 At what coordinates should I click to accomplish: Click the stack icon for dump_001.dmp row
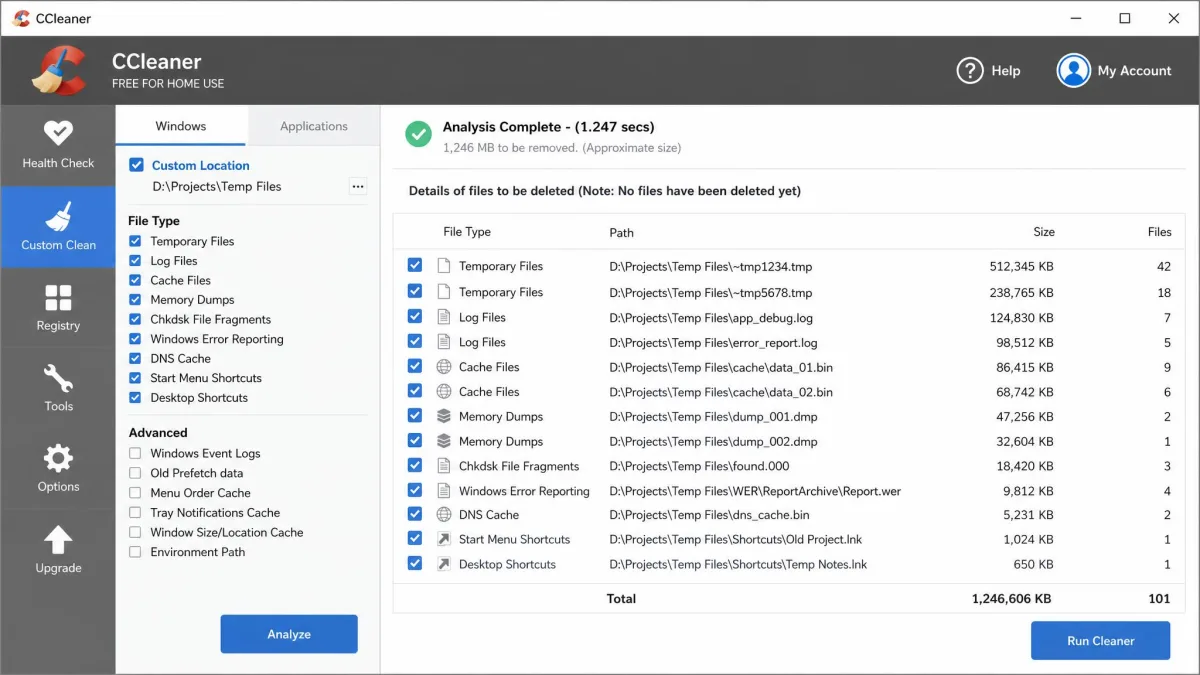pos(444,416)
